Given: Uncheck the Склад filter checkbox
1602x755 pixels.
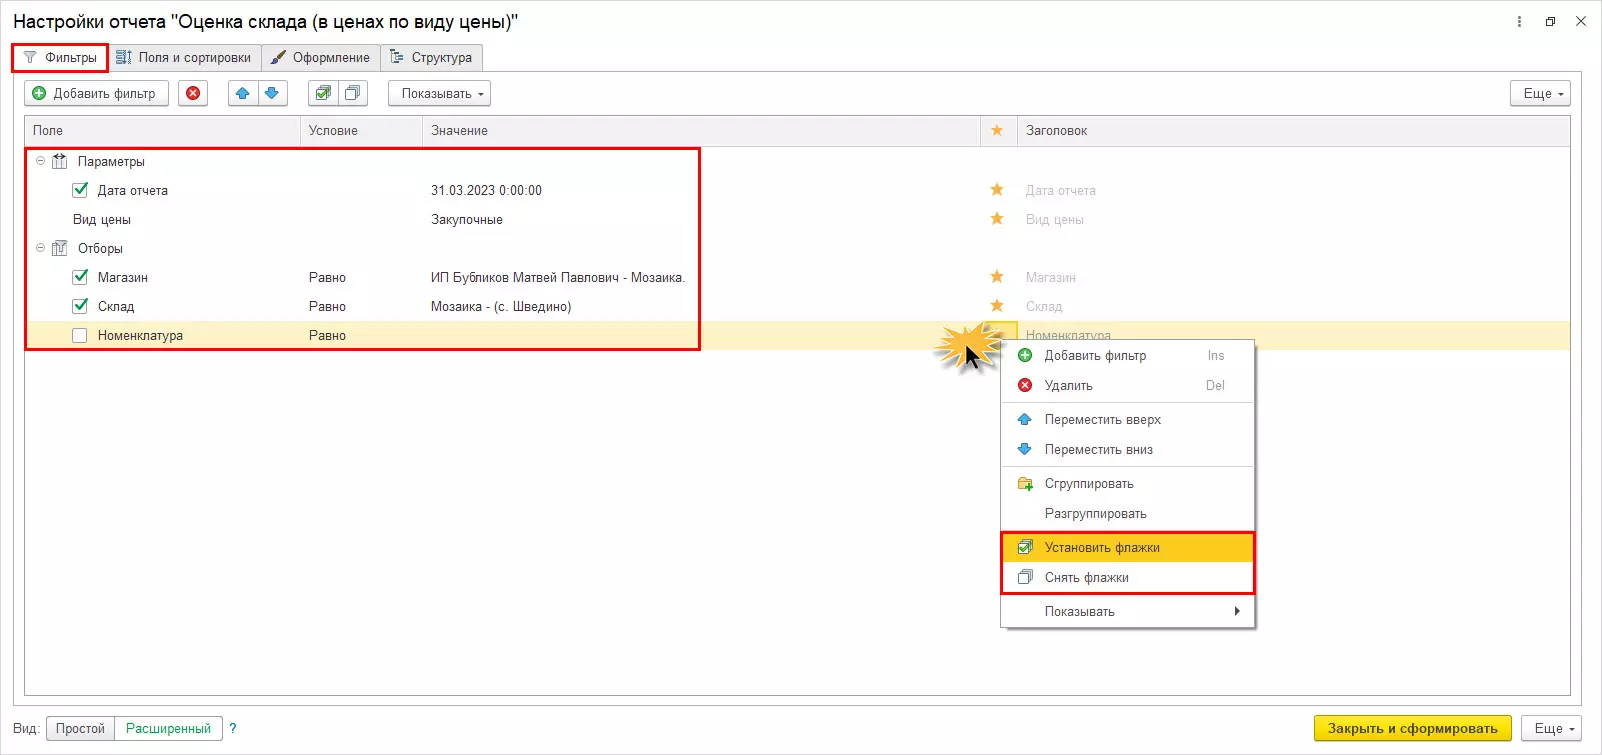Looking at the screenshot, I should click(80, 306).
